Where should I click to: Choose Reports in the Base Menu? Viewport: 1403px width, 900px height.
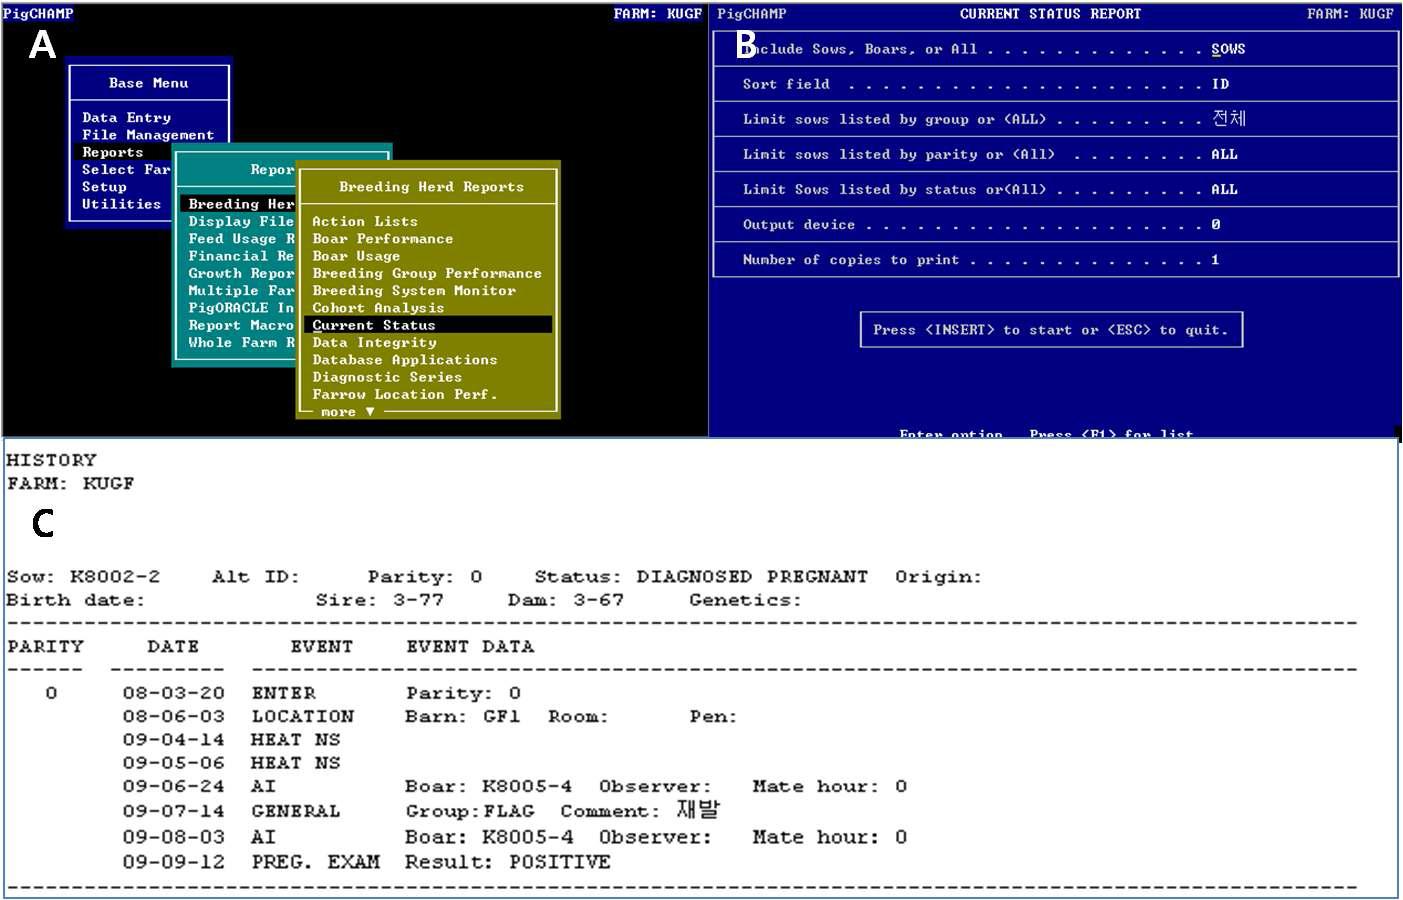coord(113,152)
